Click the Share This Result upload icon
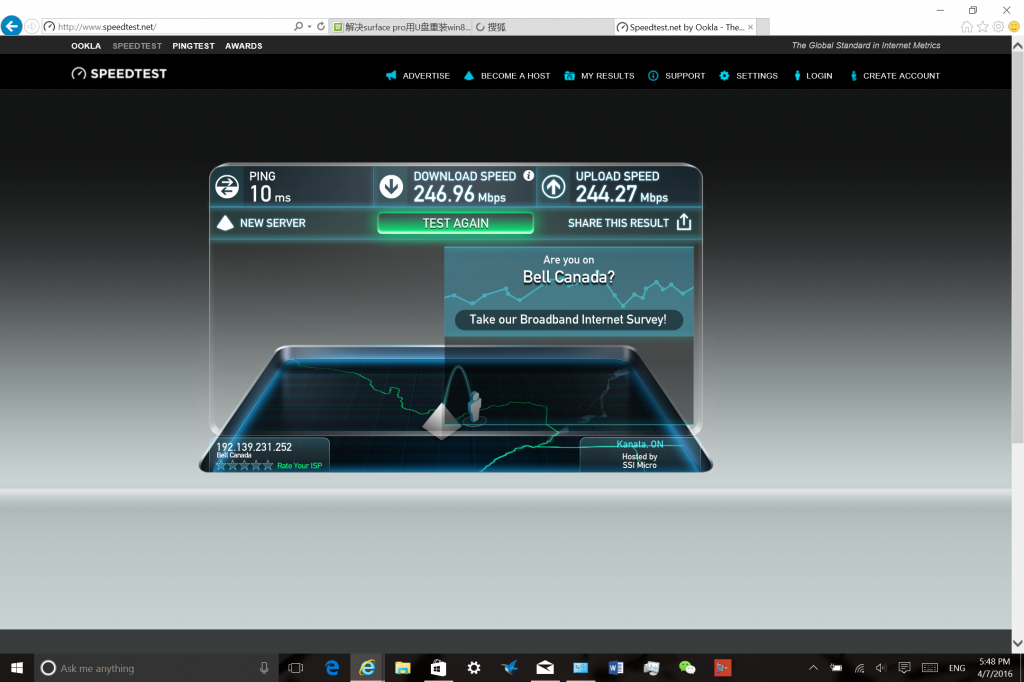The height and width of the screenshot is (682, 1024). (x=684, y=222)
